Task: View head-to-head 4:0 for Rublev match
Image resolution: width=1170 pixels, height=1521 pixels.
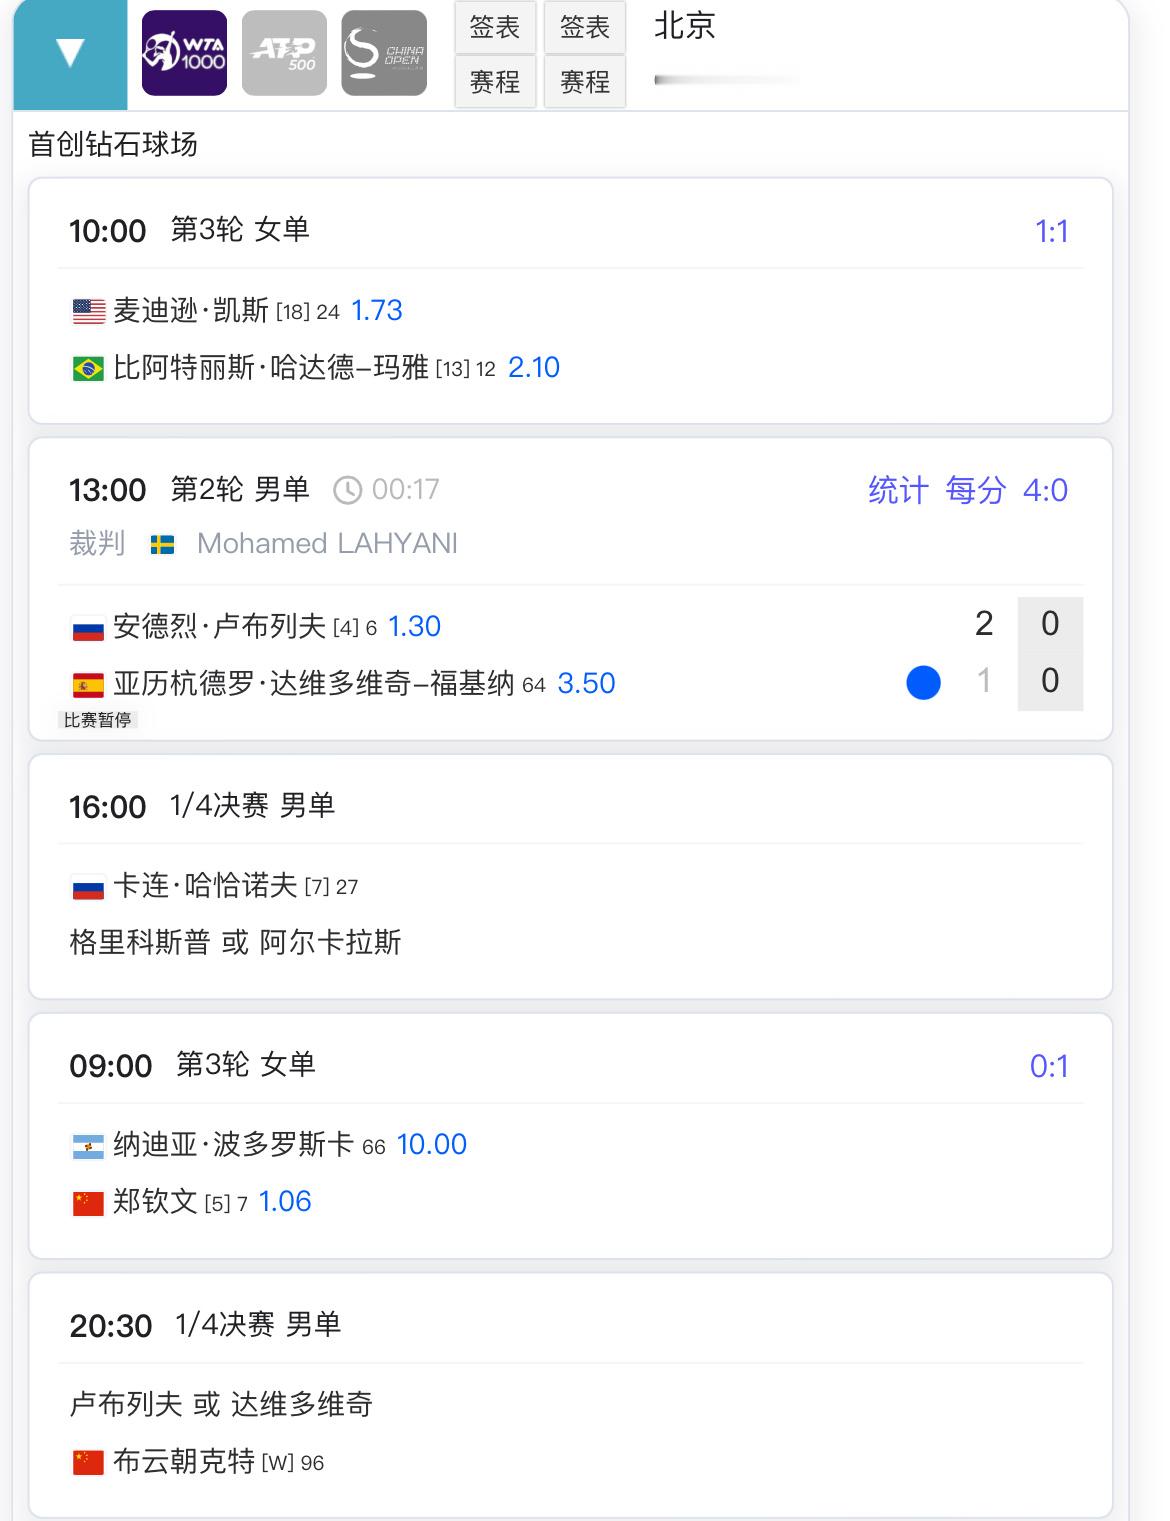Action: [x=1045, y=490]
